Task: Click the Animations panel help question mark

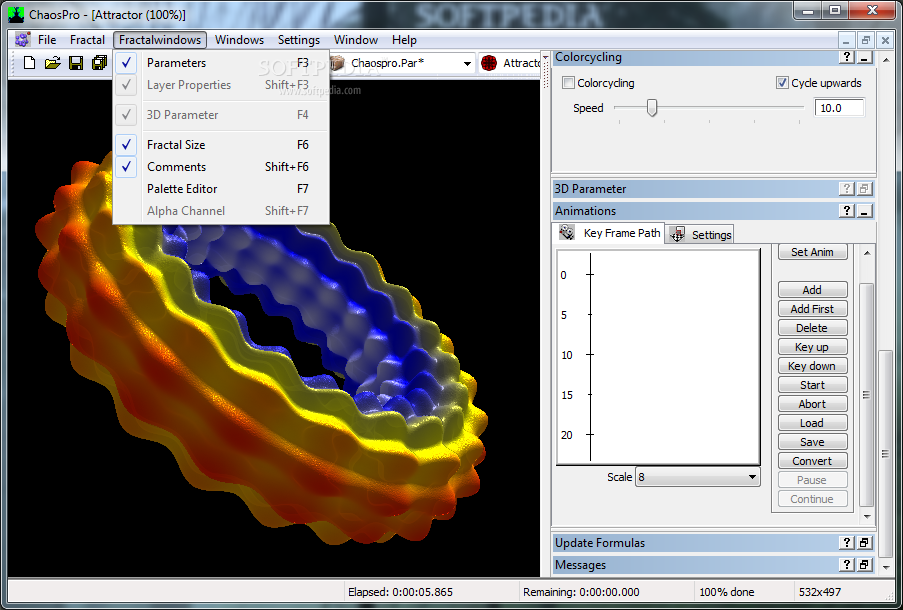Action: [x=846, y=211]
